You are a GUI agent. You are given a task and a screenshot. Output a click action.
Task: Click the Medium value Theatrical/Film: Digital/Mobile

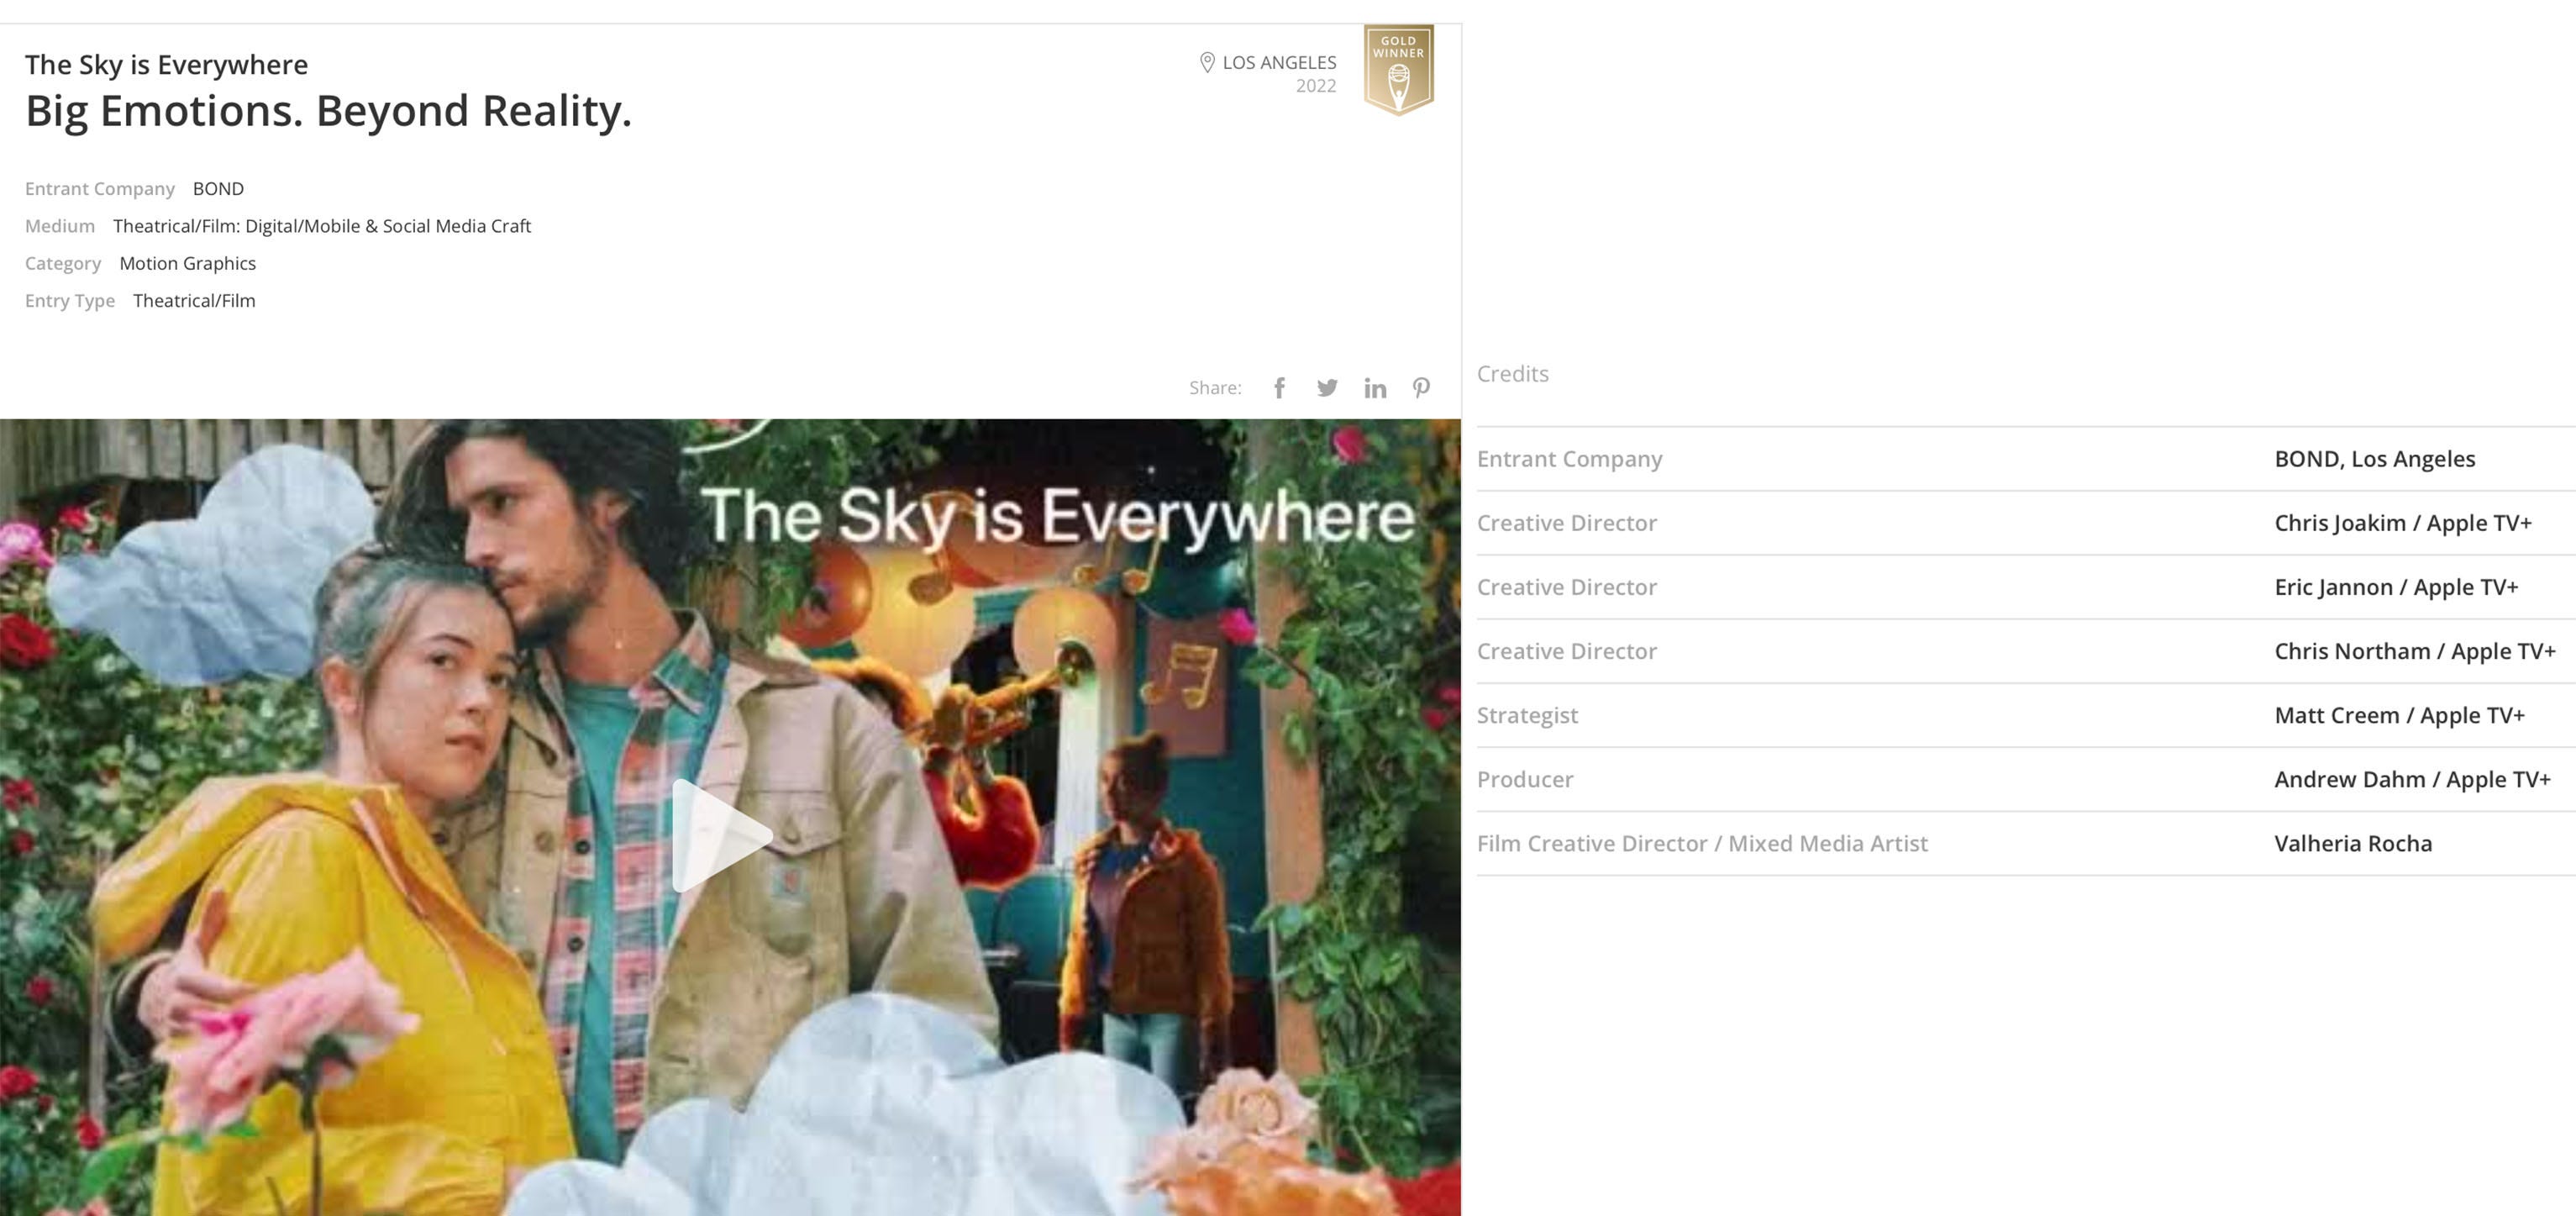322,226
